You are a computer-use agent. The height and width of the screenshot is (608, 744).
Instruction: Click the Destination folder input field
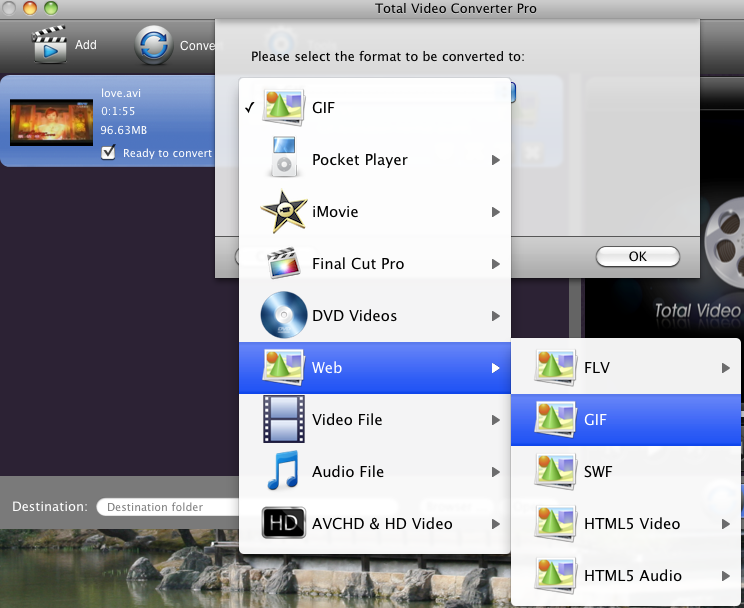(x=168, y=507)
